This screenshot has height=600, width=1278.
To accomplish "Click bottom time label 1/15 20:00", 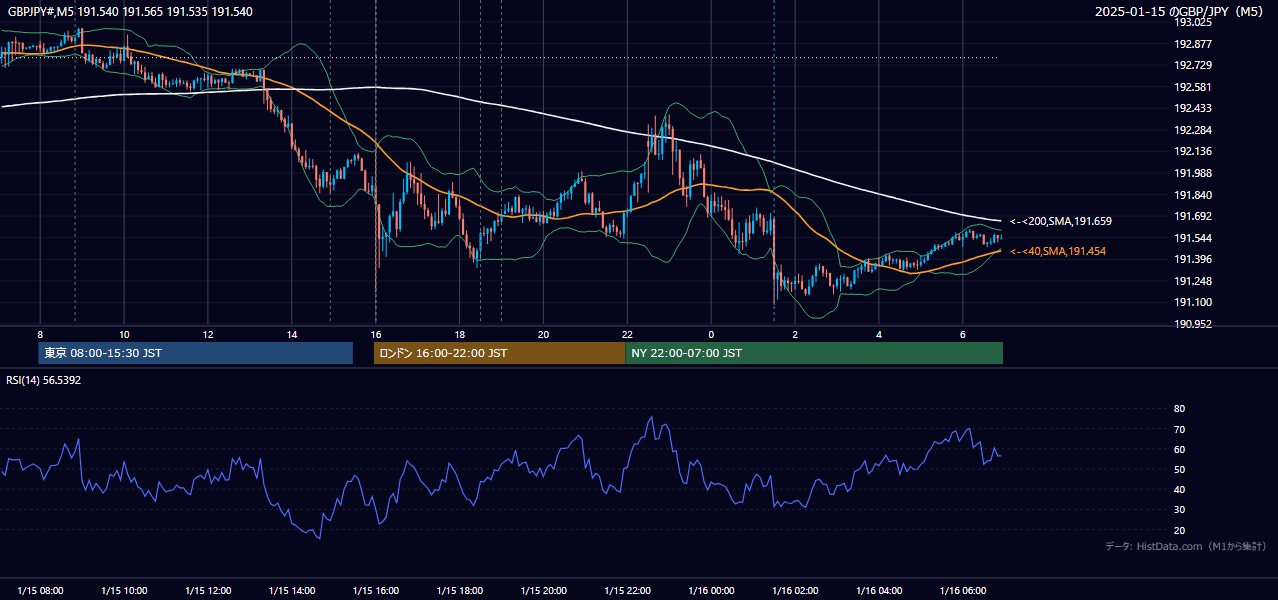I will 543,591.
